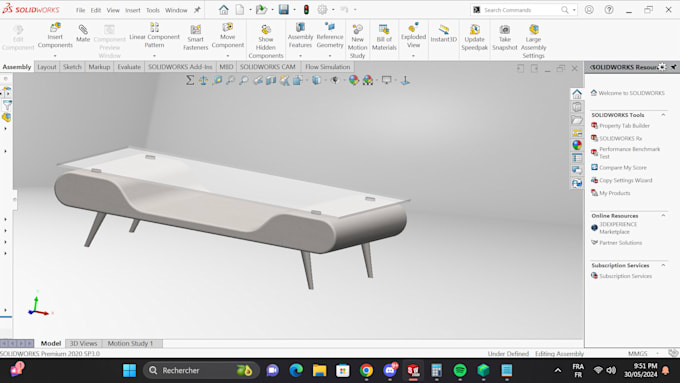Switch to 3D Views tab
The width and height of the screenshot is (680, 383).
83,343
